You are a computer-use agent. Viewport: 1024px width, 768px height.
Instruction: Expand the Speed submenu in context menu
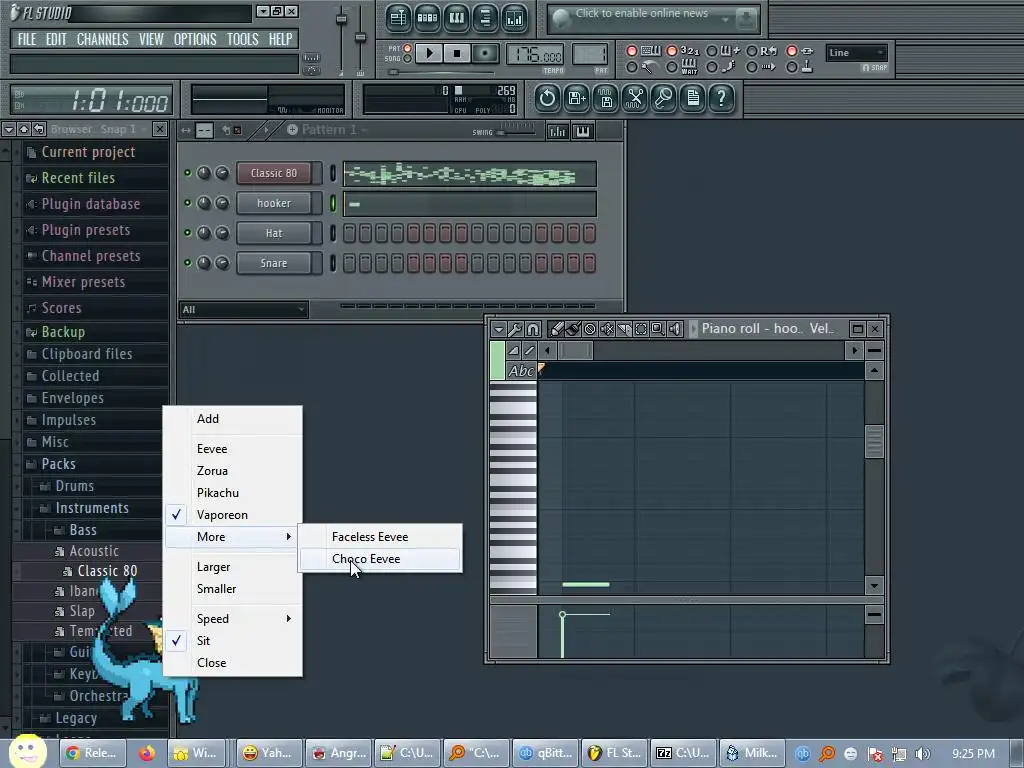(233, 618)
